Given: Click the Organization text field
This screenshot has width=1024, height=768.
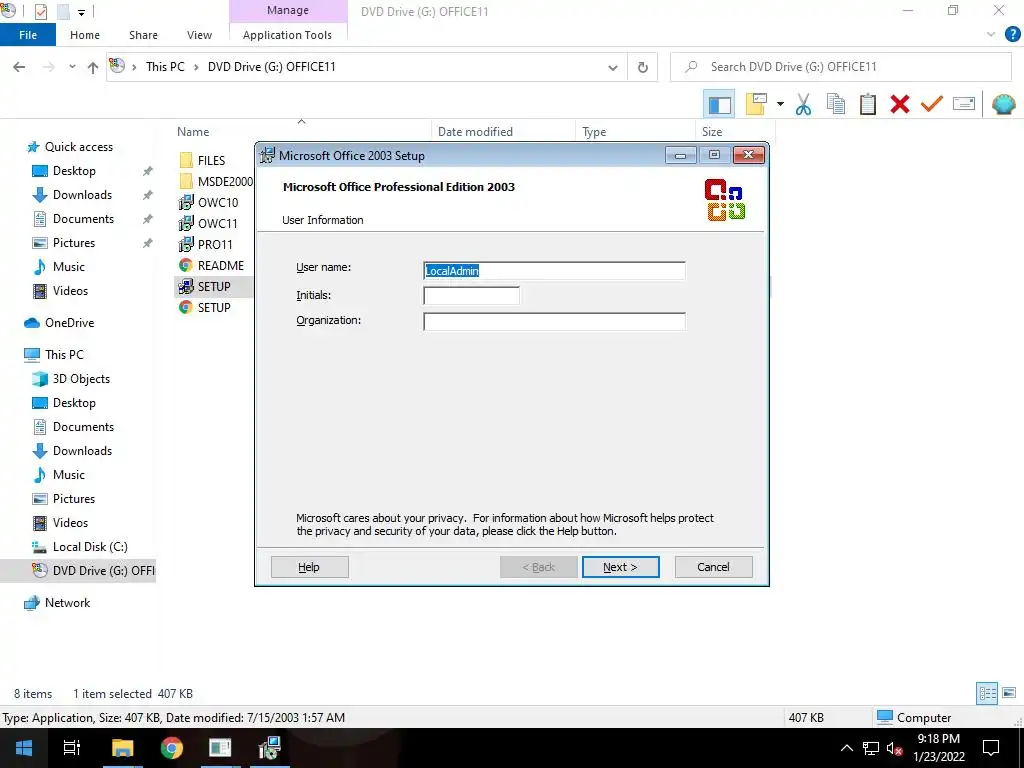Looking at the screenshot, I should [554, 321].
